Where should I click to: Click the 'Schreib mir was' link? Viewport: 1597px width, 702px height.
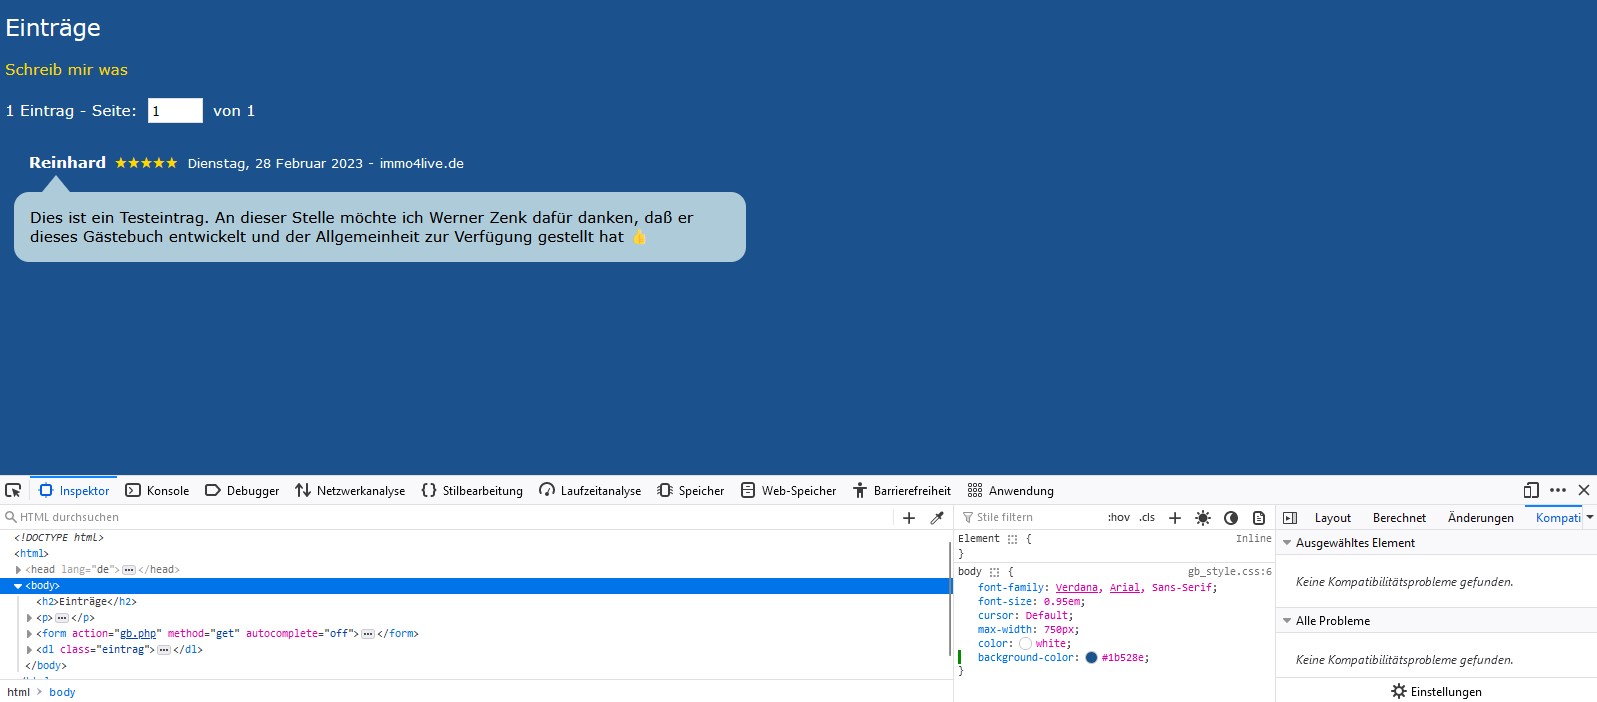[66, 70]
